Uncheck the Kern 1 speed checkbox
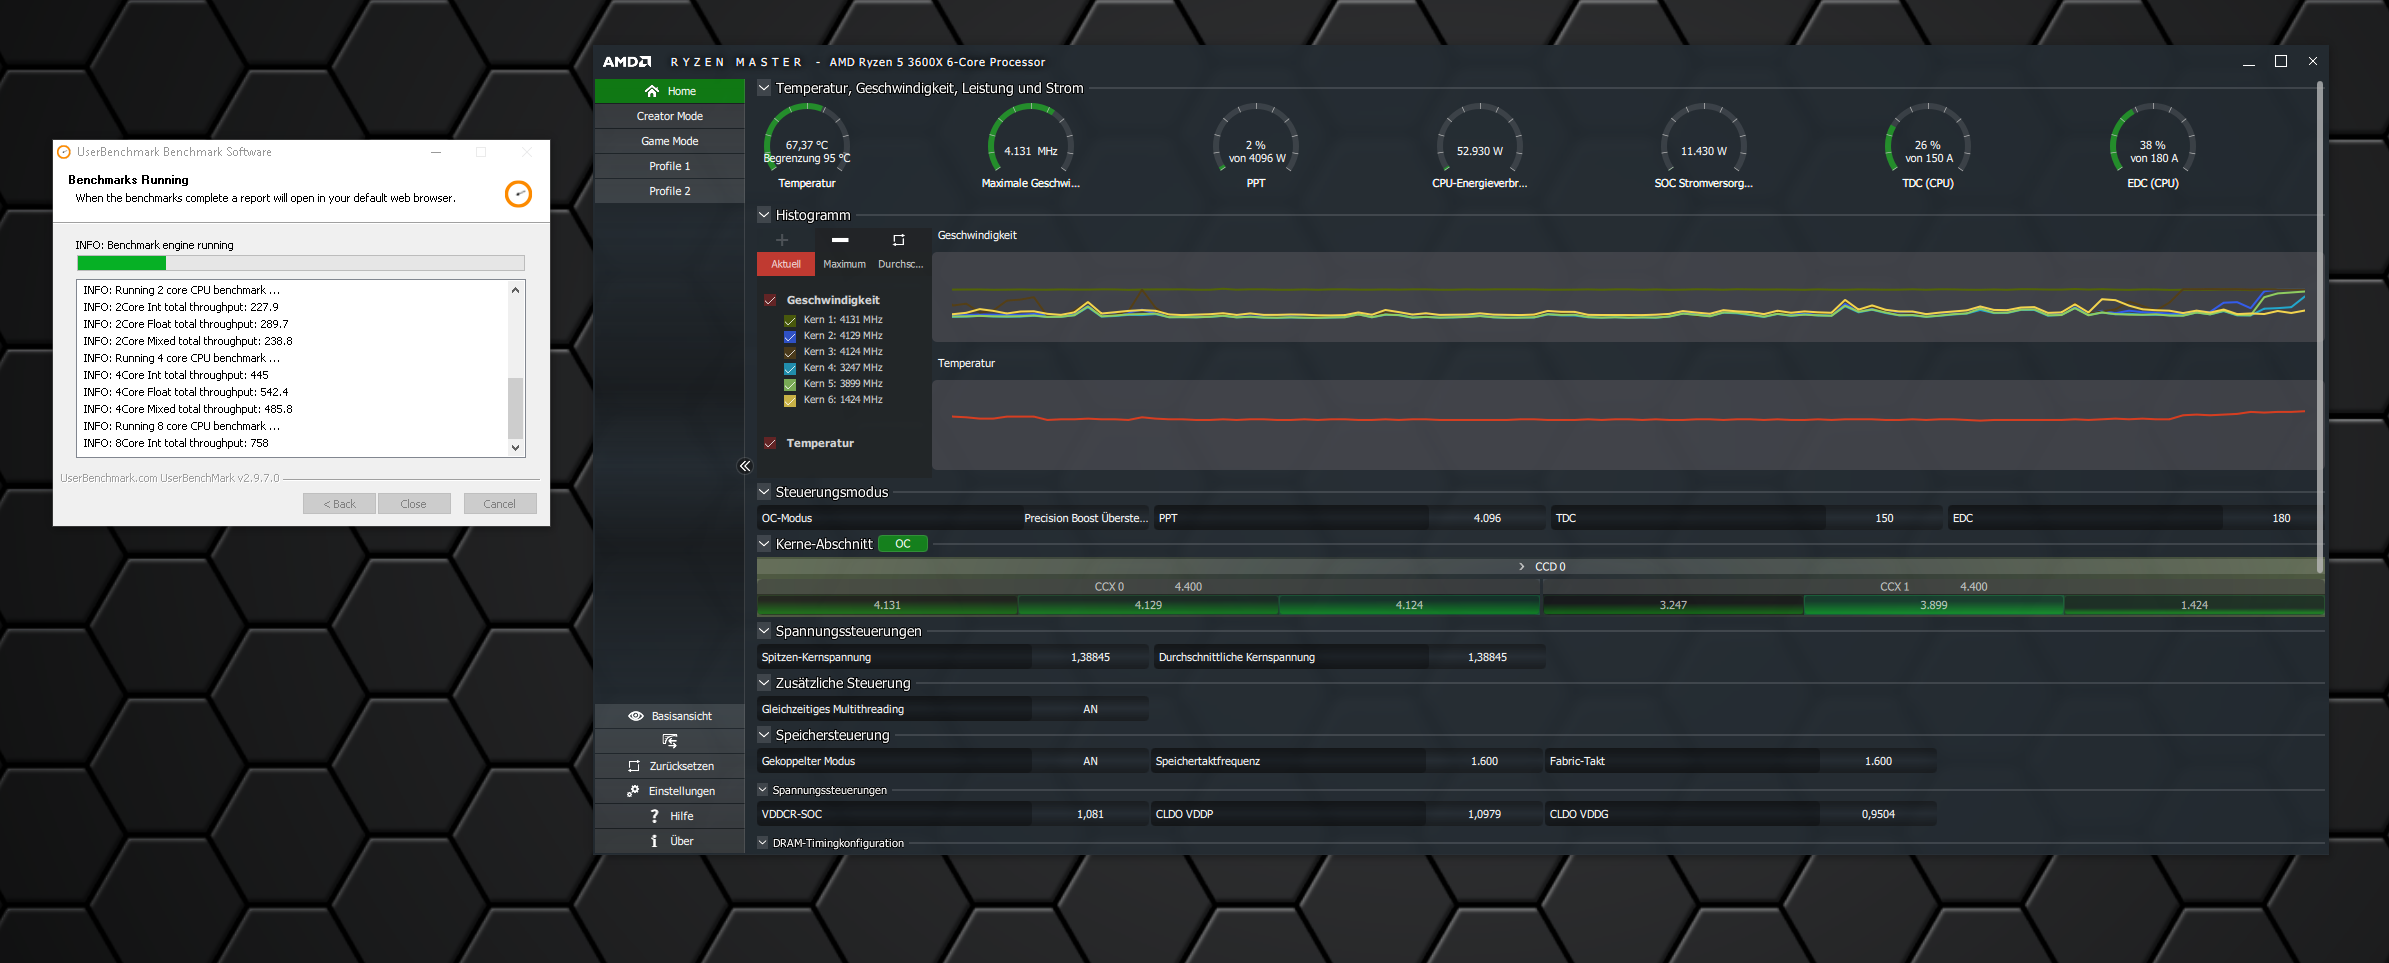2389x963 pixels. (x=790, y=320)
